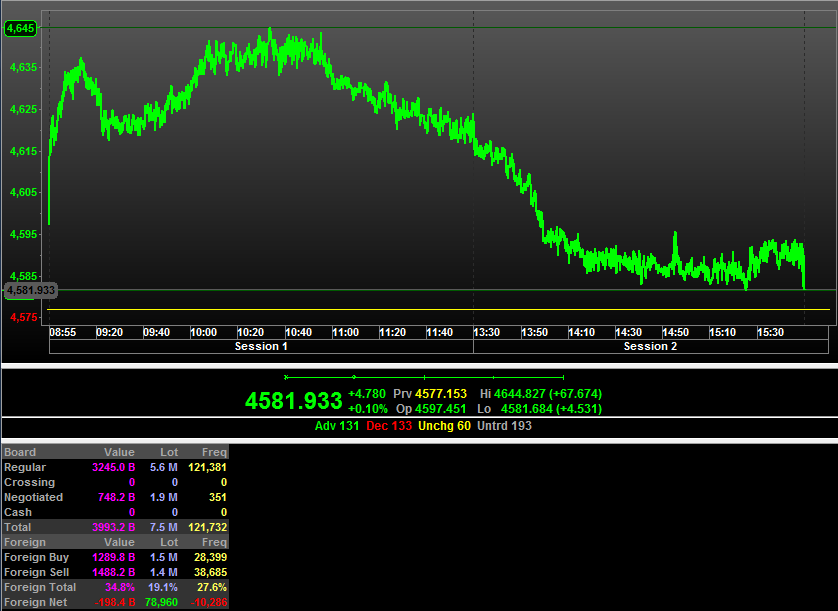Select the Crossing board row
Image resolution: width=838 pixels, height=611 pixels.
[115, 482]
